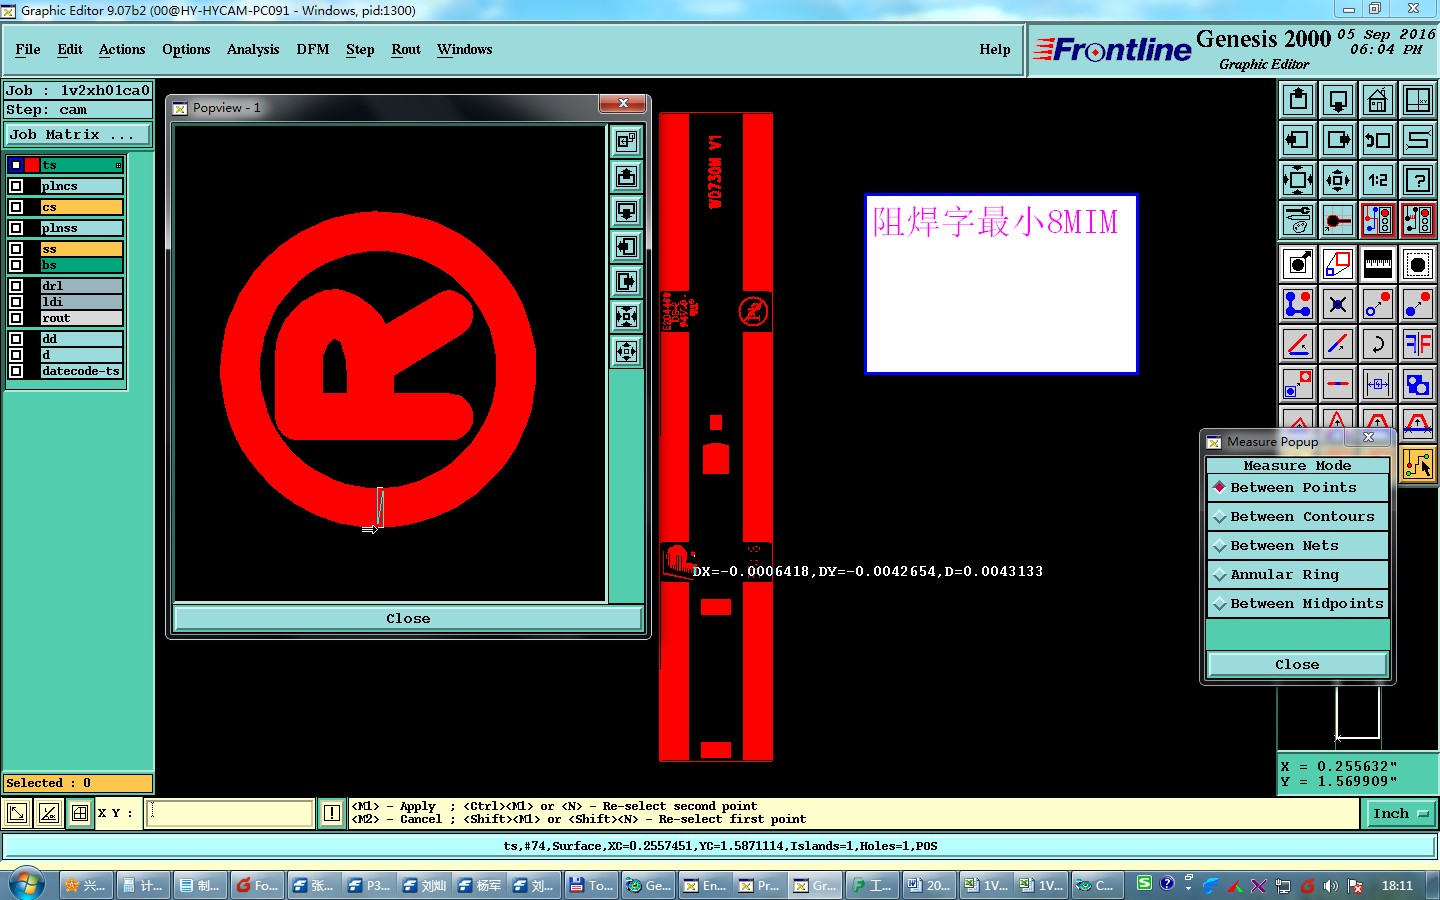Click the pan right icon in main toolbar
This screenshot has height=900, width=1440.
(x=1338, y=140)
